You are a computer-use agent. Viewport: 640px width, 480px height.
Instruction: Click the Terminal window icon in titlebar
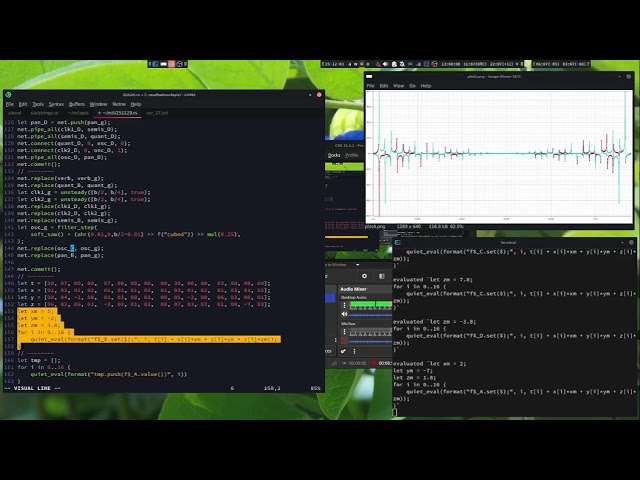[x=399, y=242]
